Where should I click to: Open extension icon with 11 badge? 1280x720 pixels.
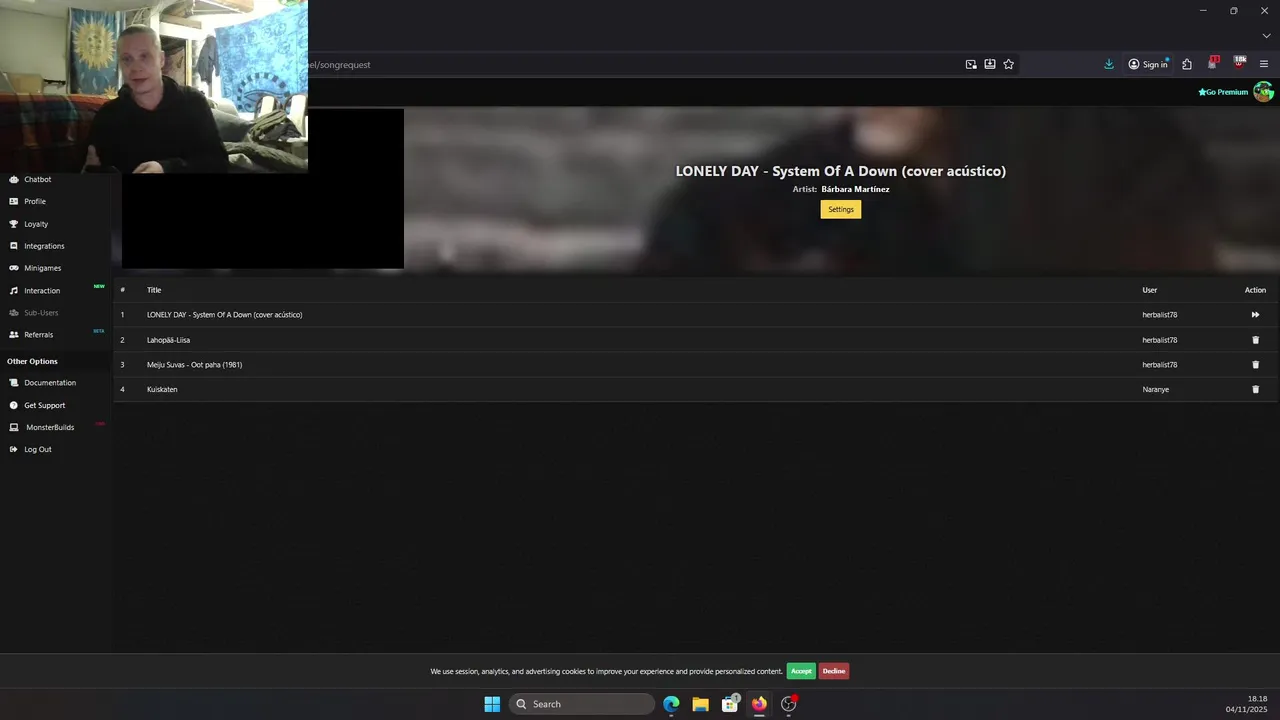point(1213,63)
